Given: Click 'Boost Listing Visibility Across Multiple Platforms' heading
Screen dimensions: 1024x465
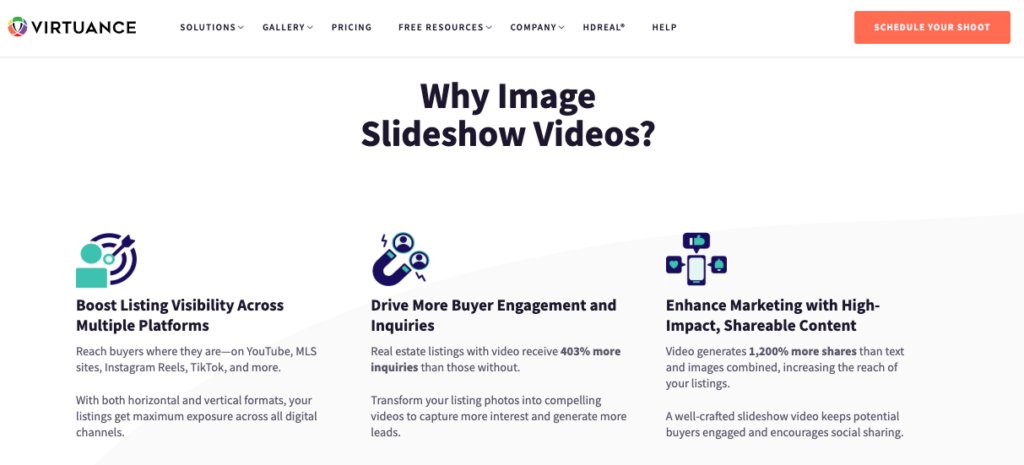Looking at the screenshot, I should tap(180, 315).
